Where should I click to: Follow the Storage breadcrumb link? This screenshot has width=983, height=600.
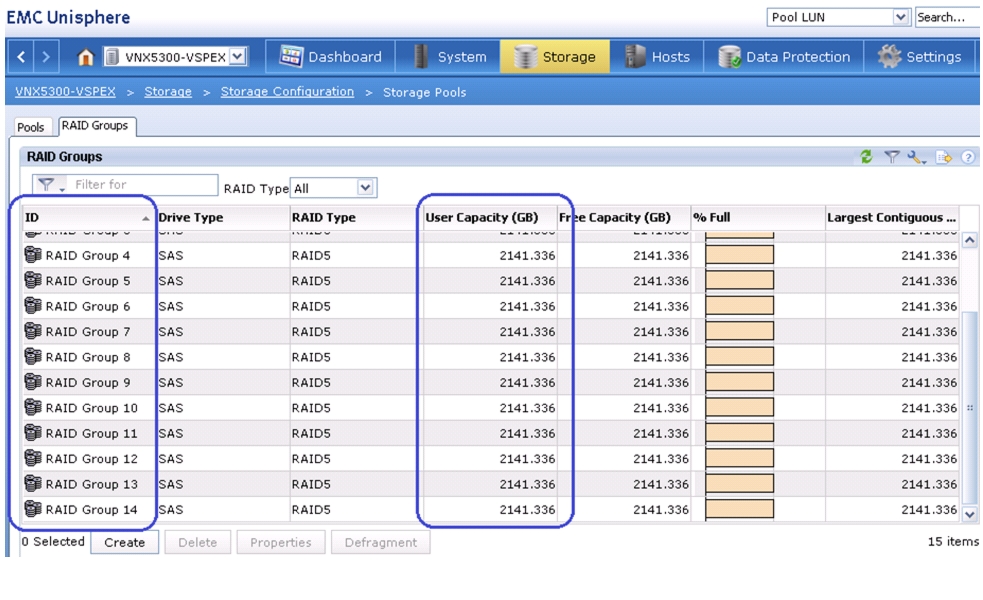point(168,92)
